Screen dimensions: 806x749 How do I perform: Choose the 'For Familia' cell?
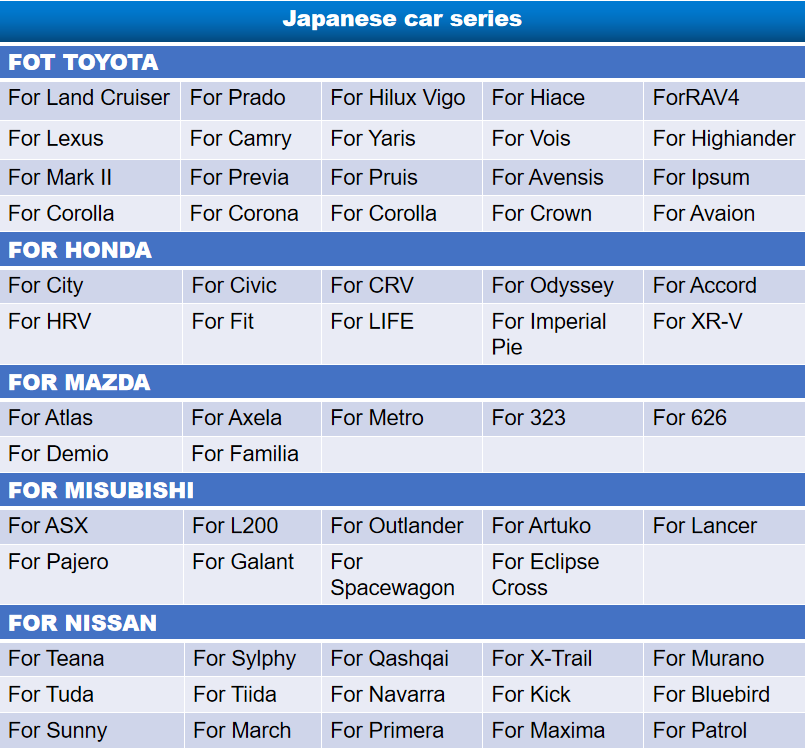245,454
